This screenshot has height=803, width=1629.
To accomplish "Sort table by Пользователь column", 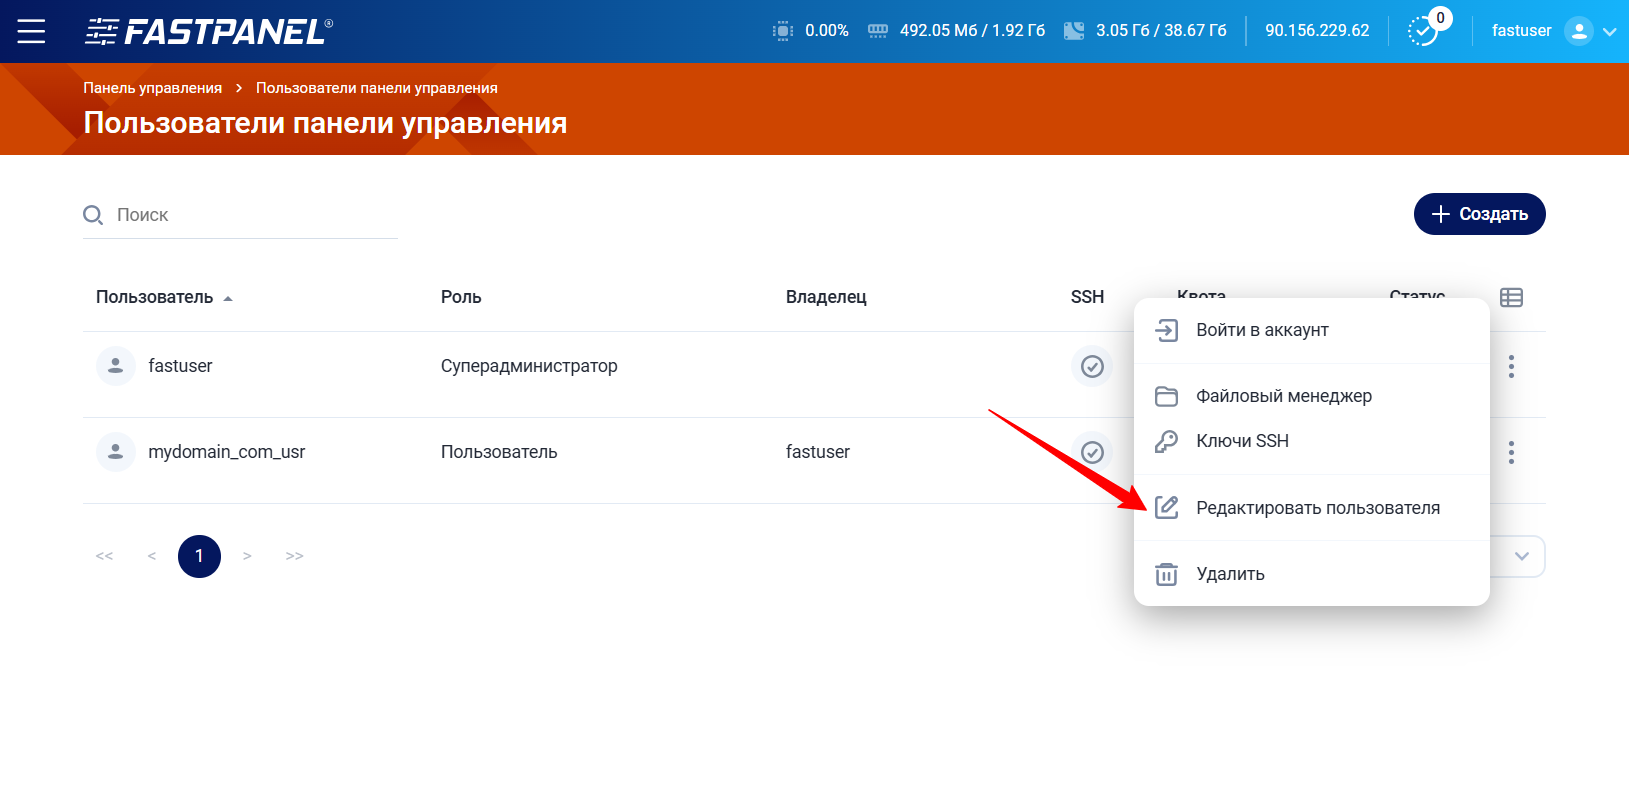I will (155, 297).
